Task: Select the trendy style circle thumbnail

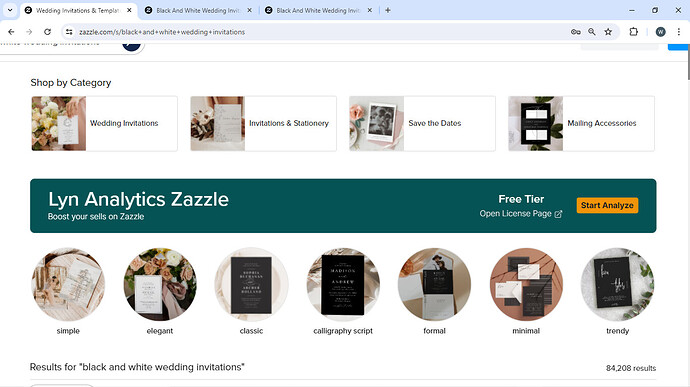Action: click(617, 284)
